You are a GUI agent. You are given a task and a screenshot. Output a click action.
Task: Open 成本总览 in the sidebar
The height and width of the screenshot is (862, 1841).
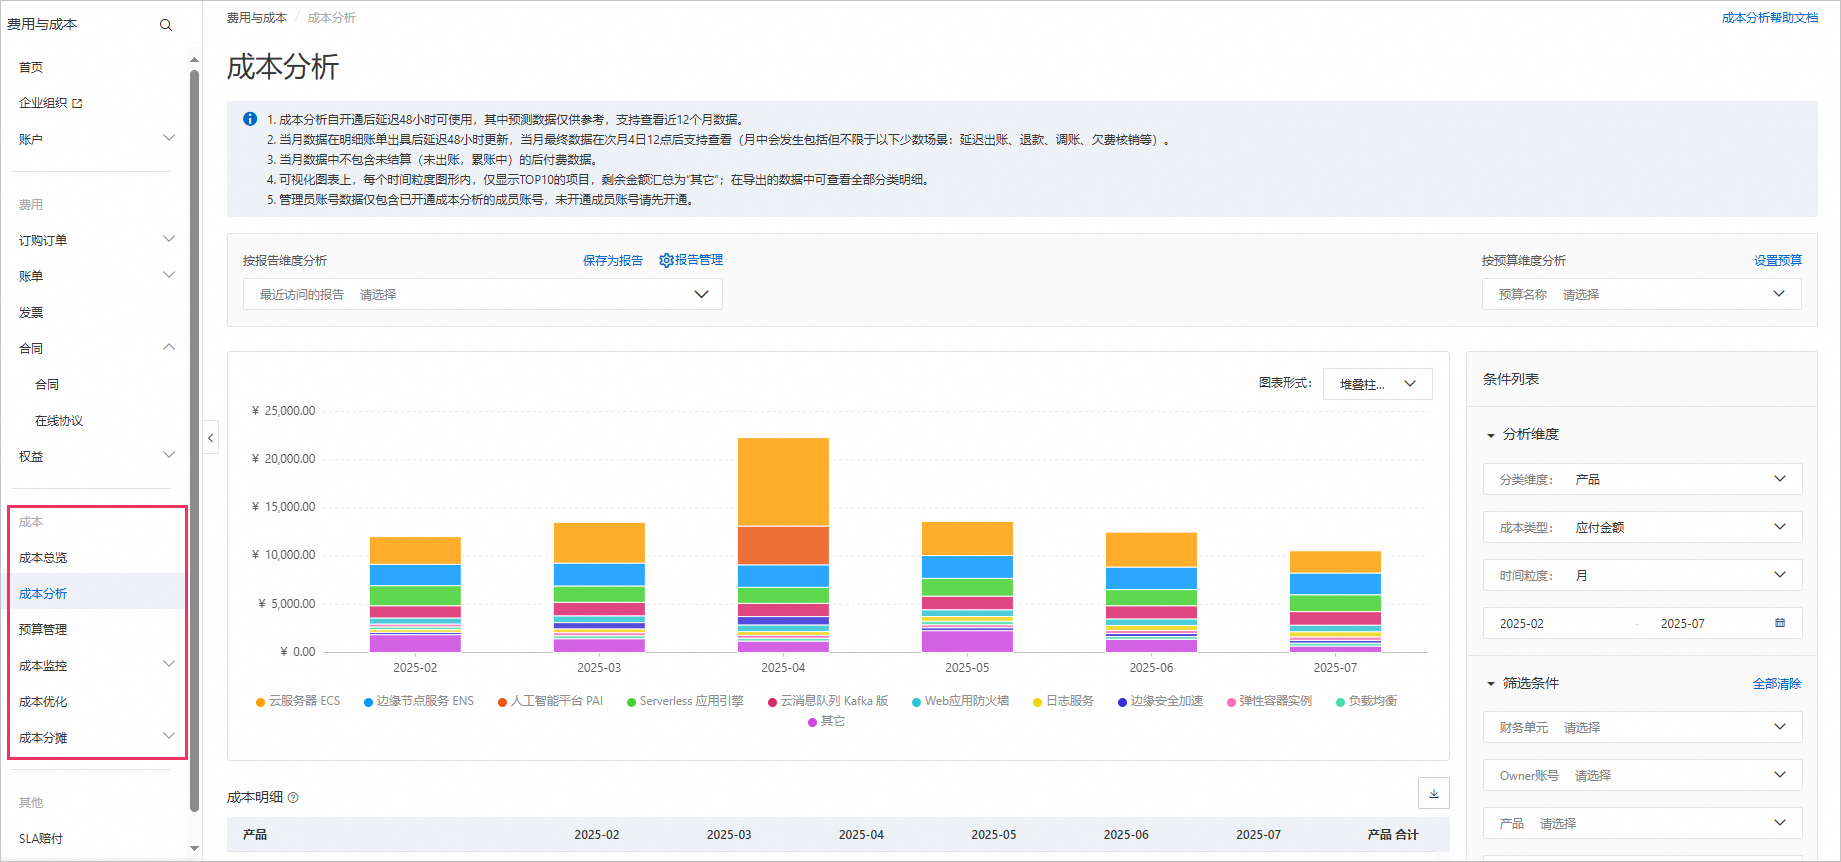(x=43, y=558)
